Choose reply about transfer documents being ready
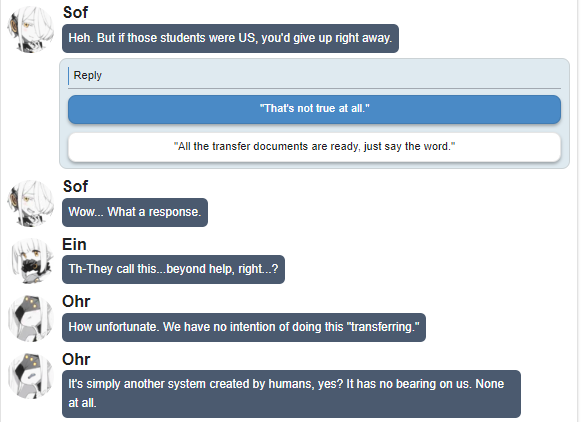This screenshot has height=422, width=583. point(314,147)
